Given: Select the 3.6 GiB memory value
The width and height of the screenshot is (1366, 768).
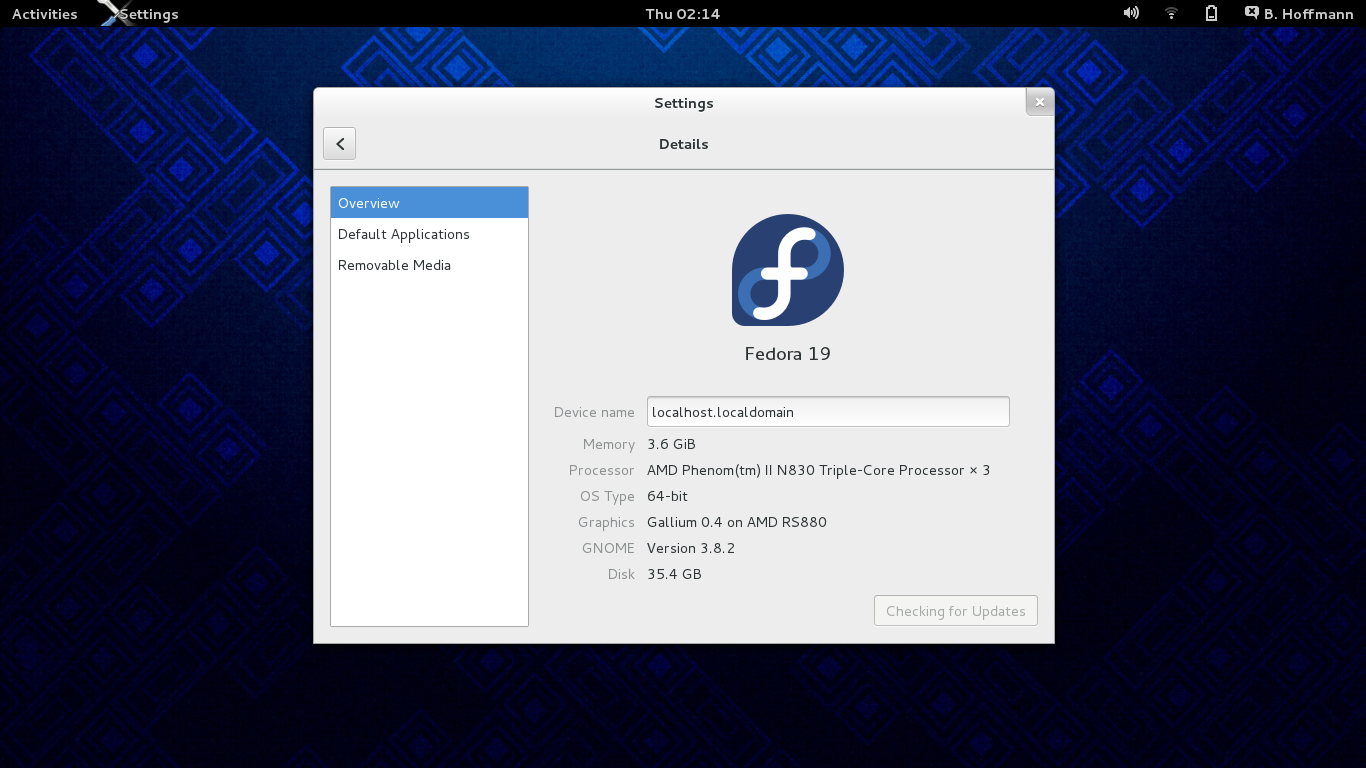Looking at the screenshot, I should pyautogui.click(x=671, y=444).
